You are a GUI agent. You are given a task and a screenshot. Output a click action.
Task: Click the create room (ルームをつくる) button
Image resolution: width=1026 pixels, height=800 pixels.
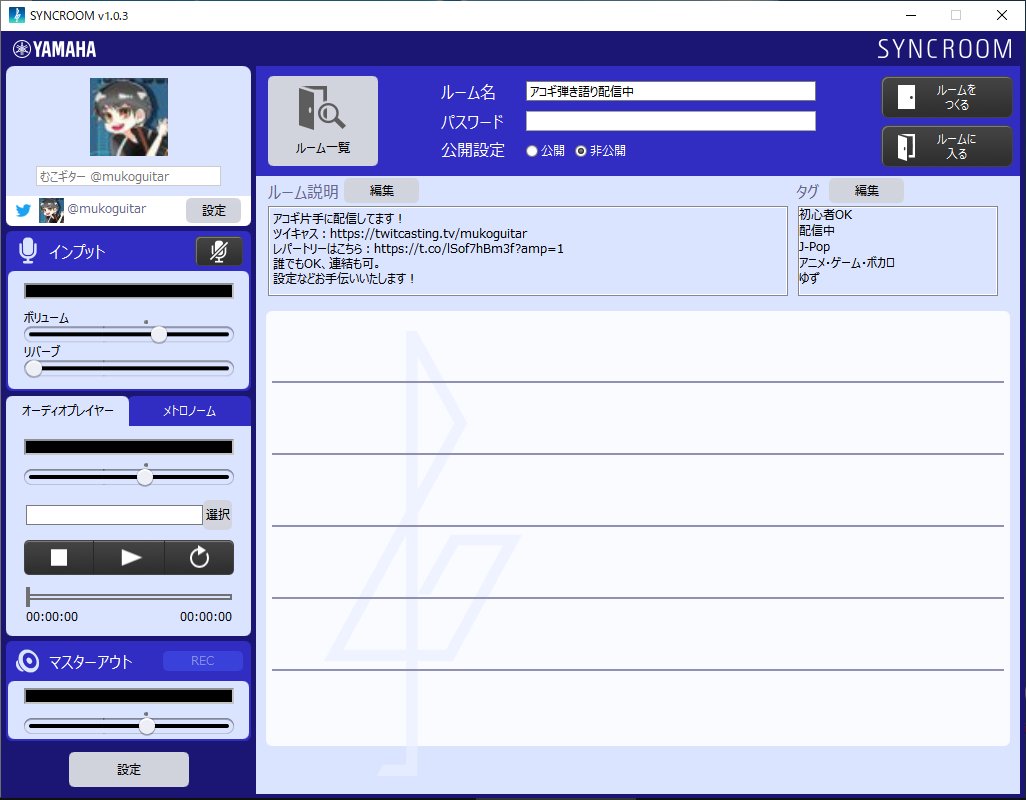pos(947,97)
